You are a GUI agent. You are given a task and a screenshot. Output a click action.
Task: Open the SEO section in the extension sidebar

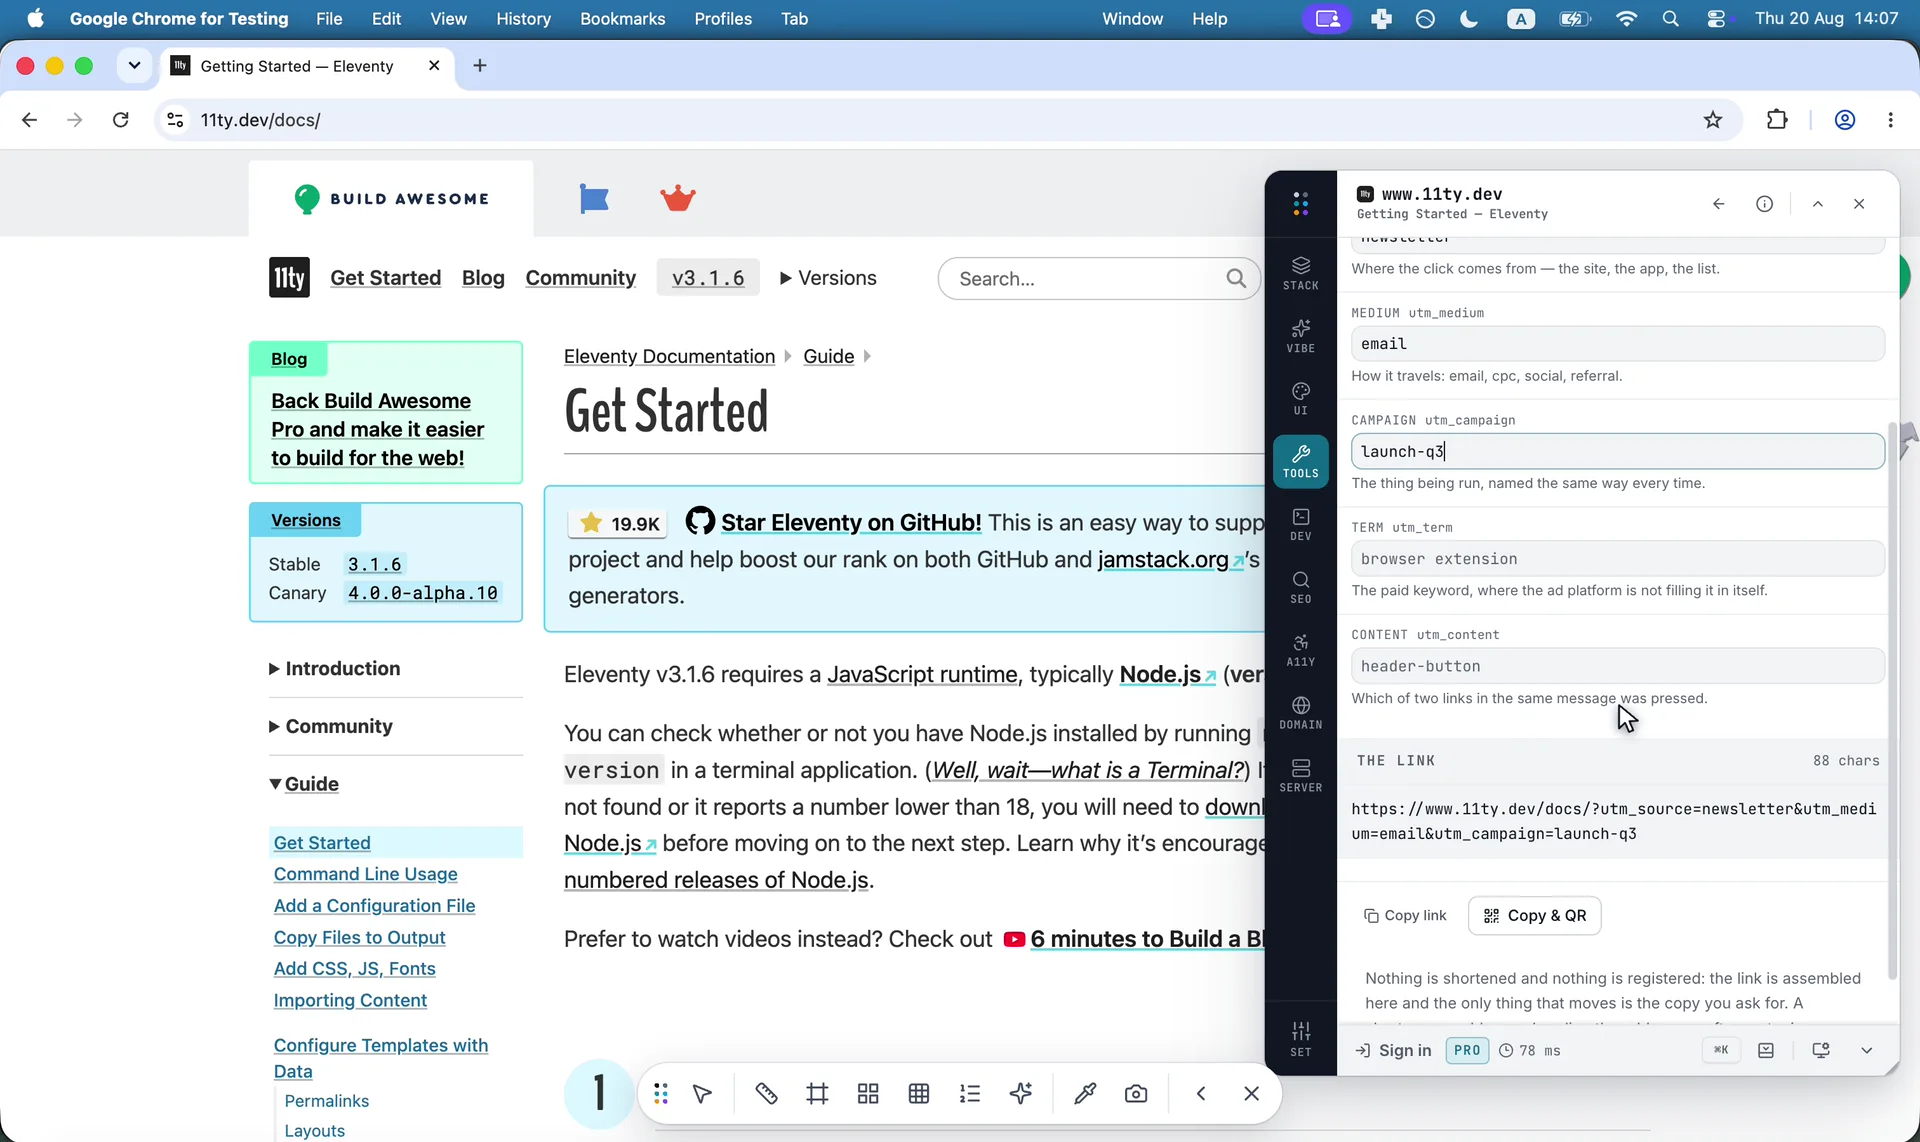[x=1300, y=587]
